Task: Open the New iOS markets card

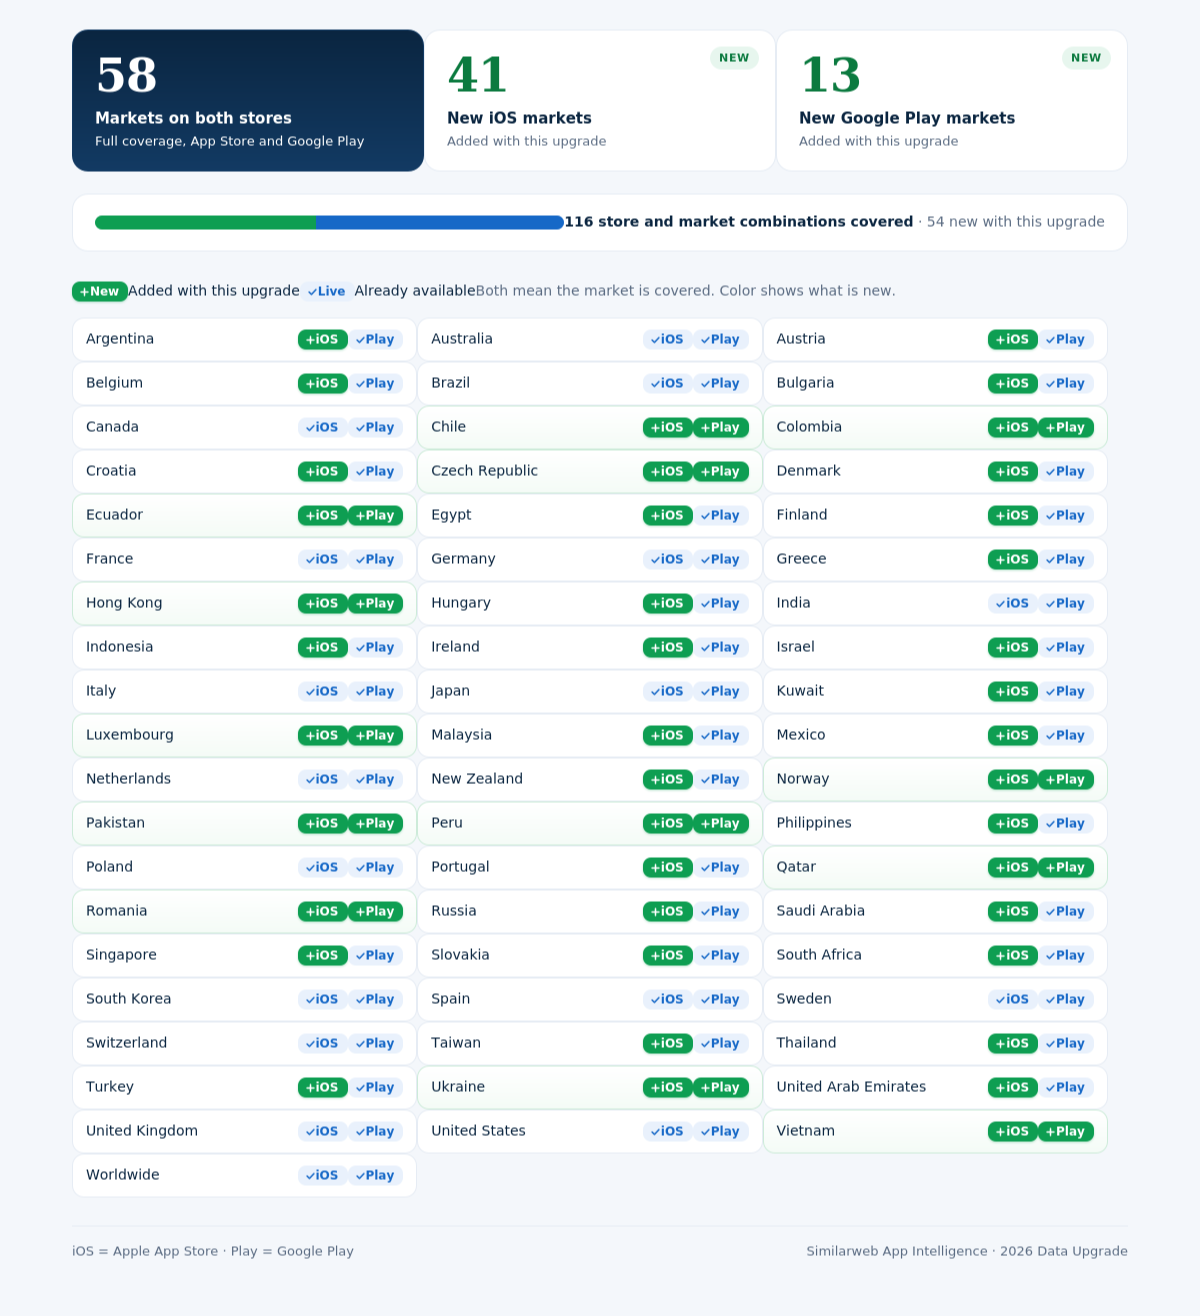Action: click(x=600, y=100)
